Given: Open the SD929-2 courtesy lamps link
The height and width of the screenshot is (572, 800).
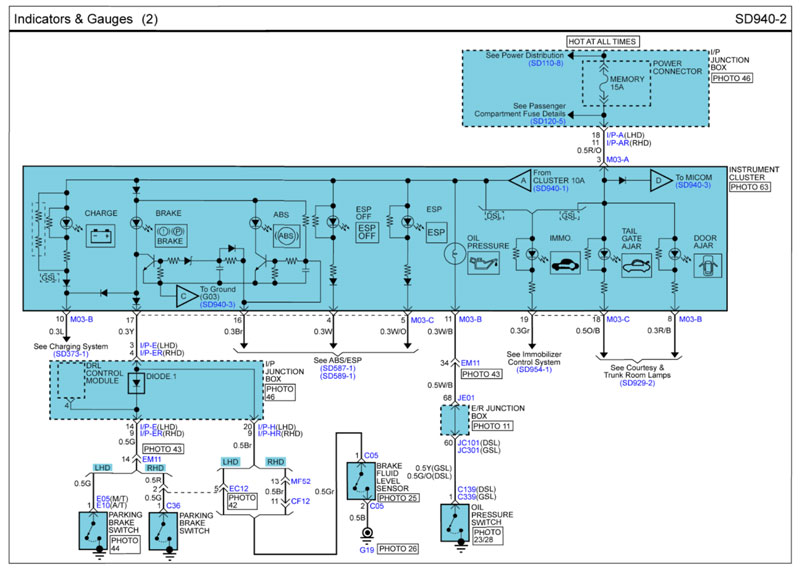Looking at the screenshot, I should (636, 383).
